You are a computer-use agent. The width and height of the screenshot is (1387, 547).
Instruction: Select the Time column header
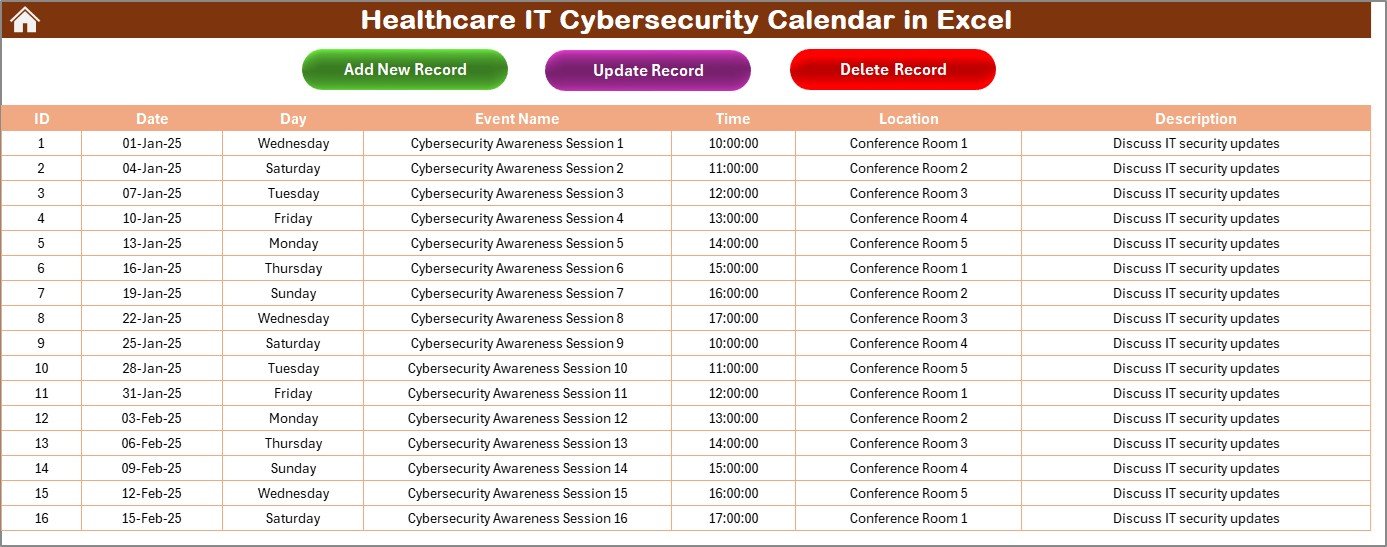[x=733, y=119]
